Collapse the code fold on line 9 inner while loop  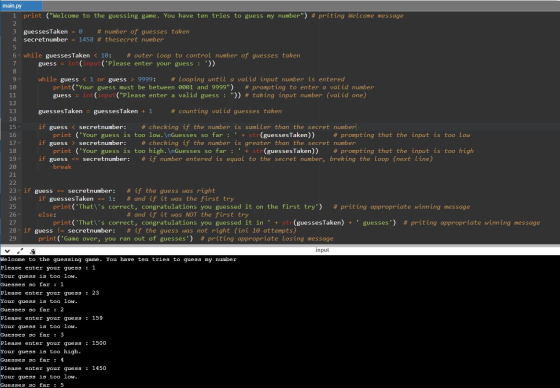19,79
